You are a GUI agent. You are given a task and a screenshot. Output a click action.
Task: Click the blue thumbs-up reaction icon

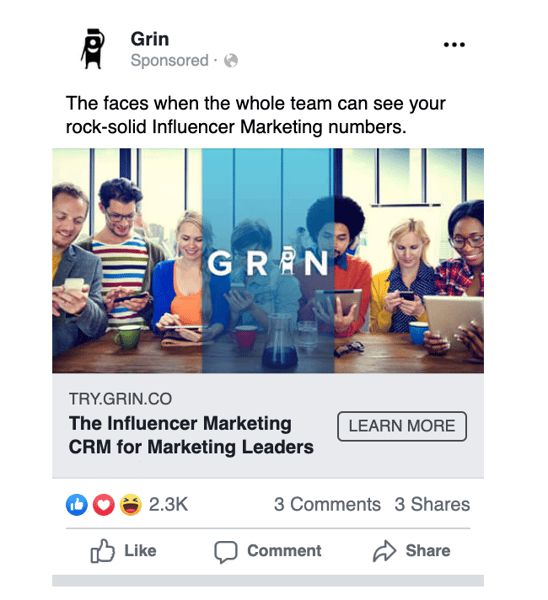[77, 505]
